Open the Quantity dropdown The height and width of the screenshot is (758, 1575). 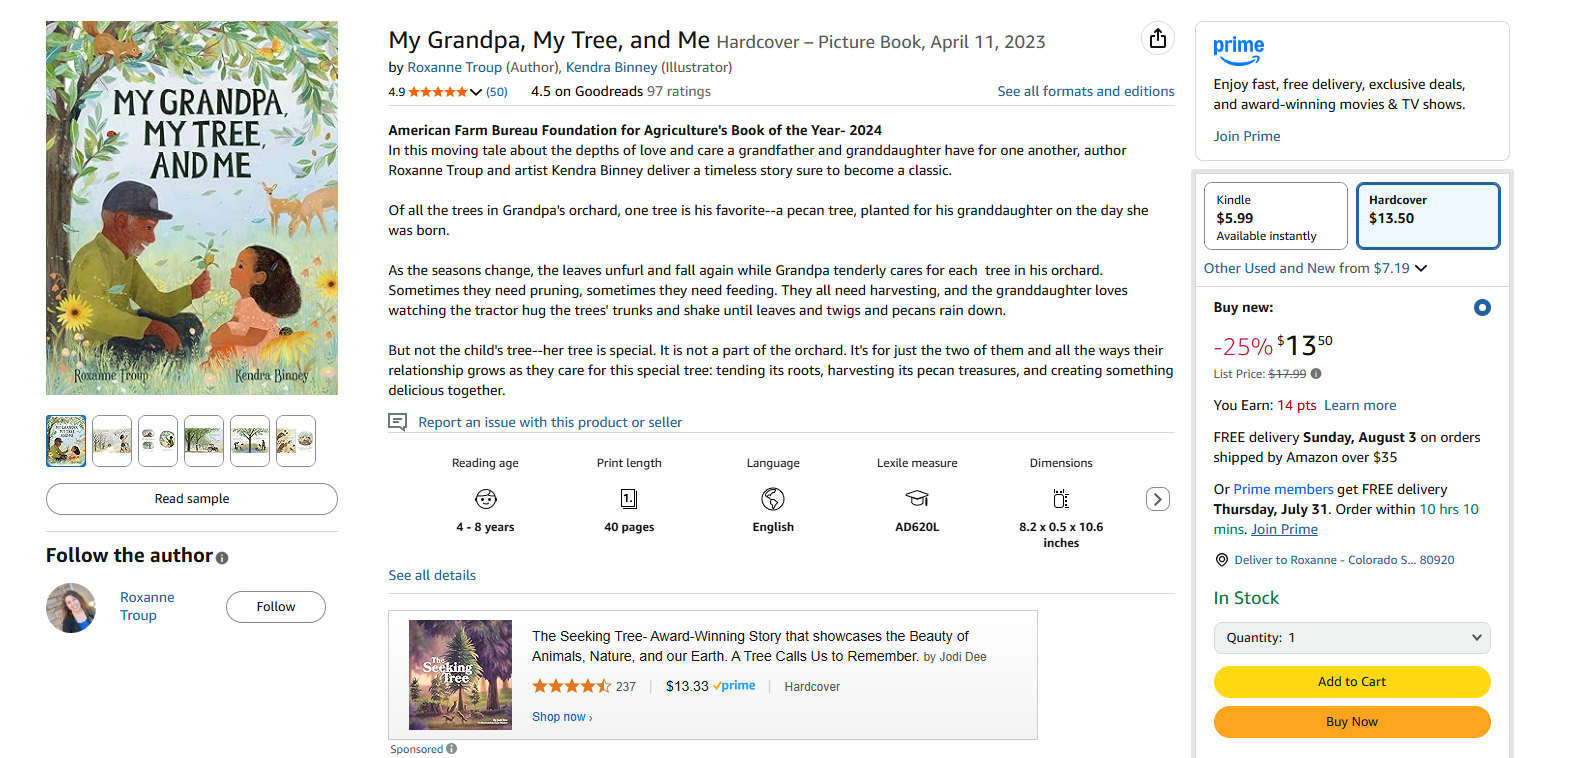pos(1351,638)
